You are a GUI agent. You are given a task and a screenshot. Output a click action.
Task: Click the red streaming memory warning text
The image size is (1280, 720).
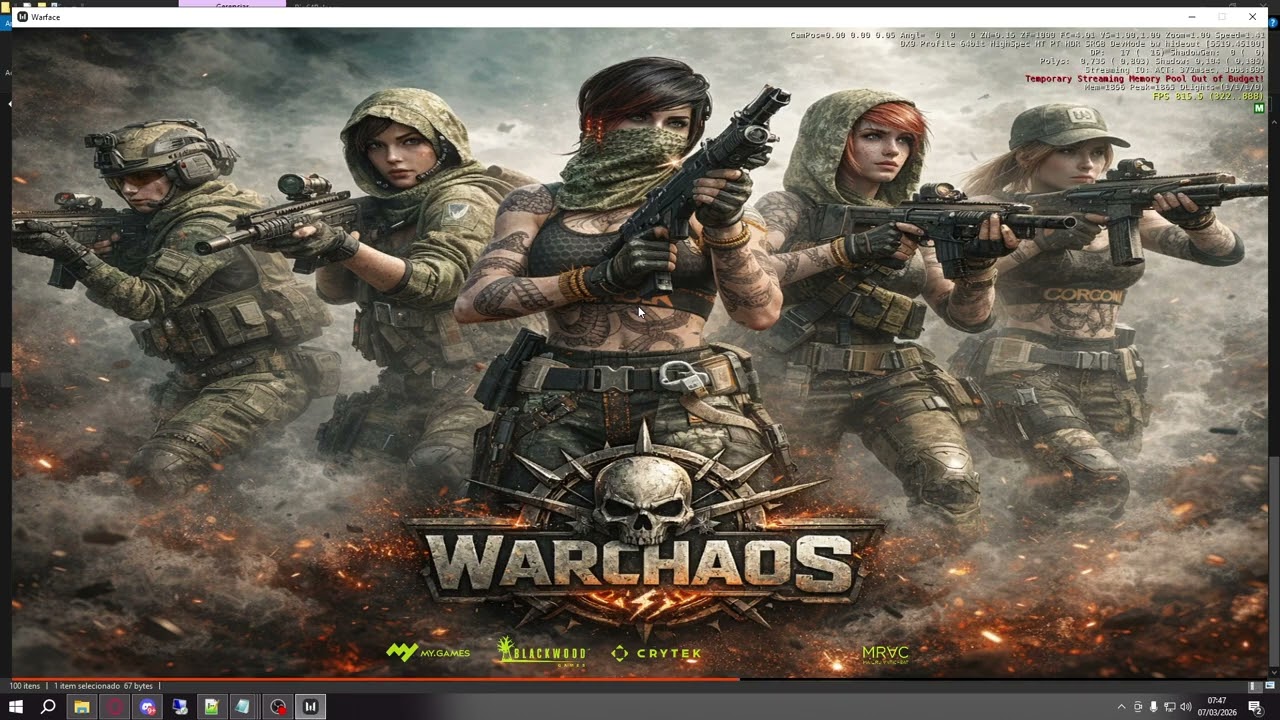[1144, 78]
